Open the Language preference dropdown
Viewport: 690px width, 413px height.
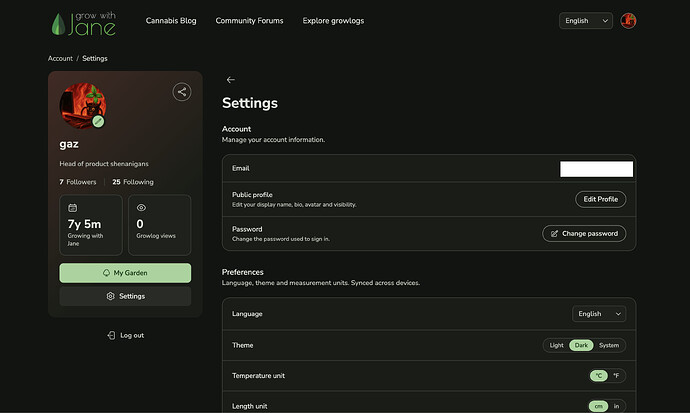tap(599, 314)
